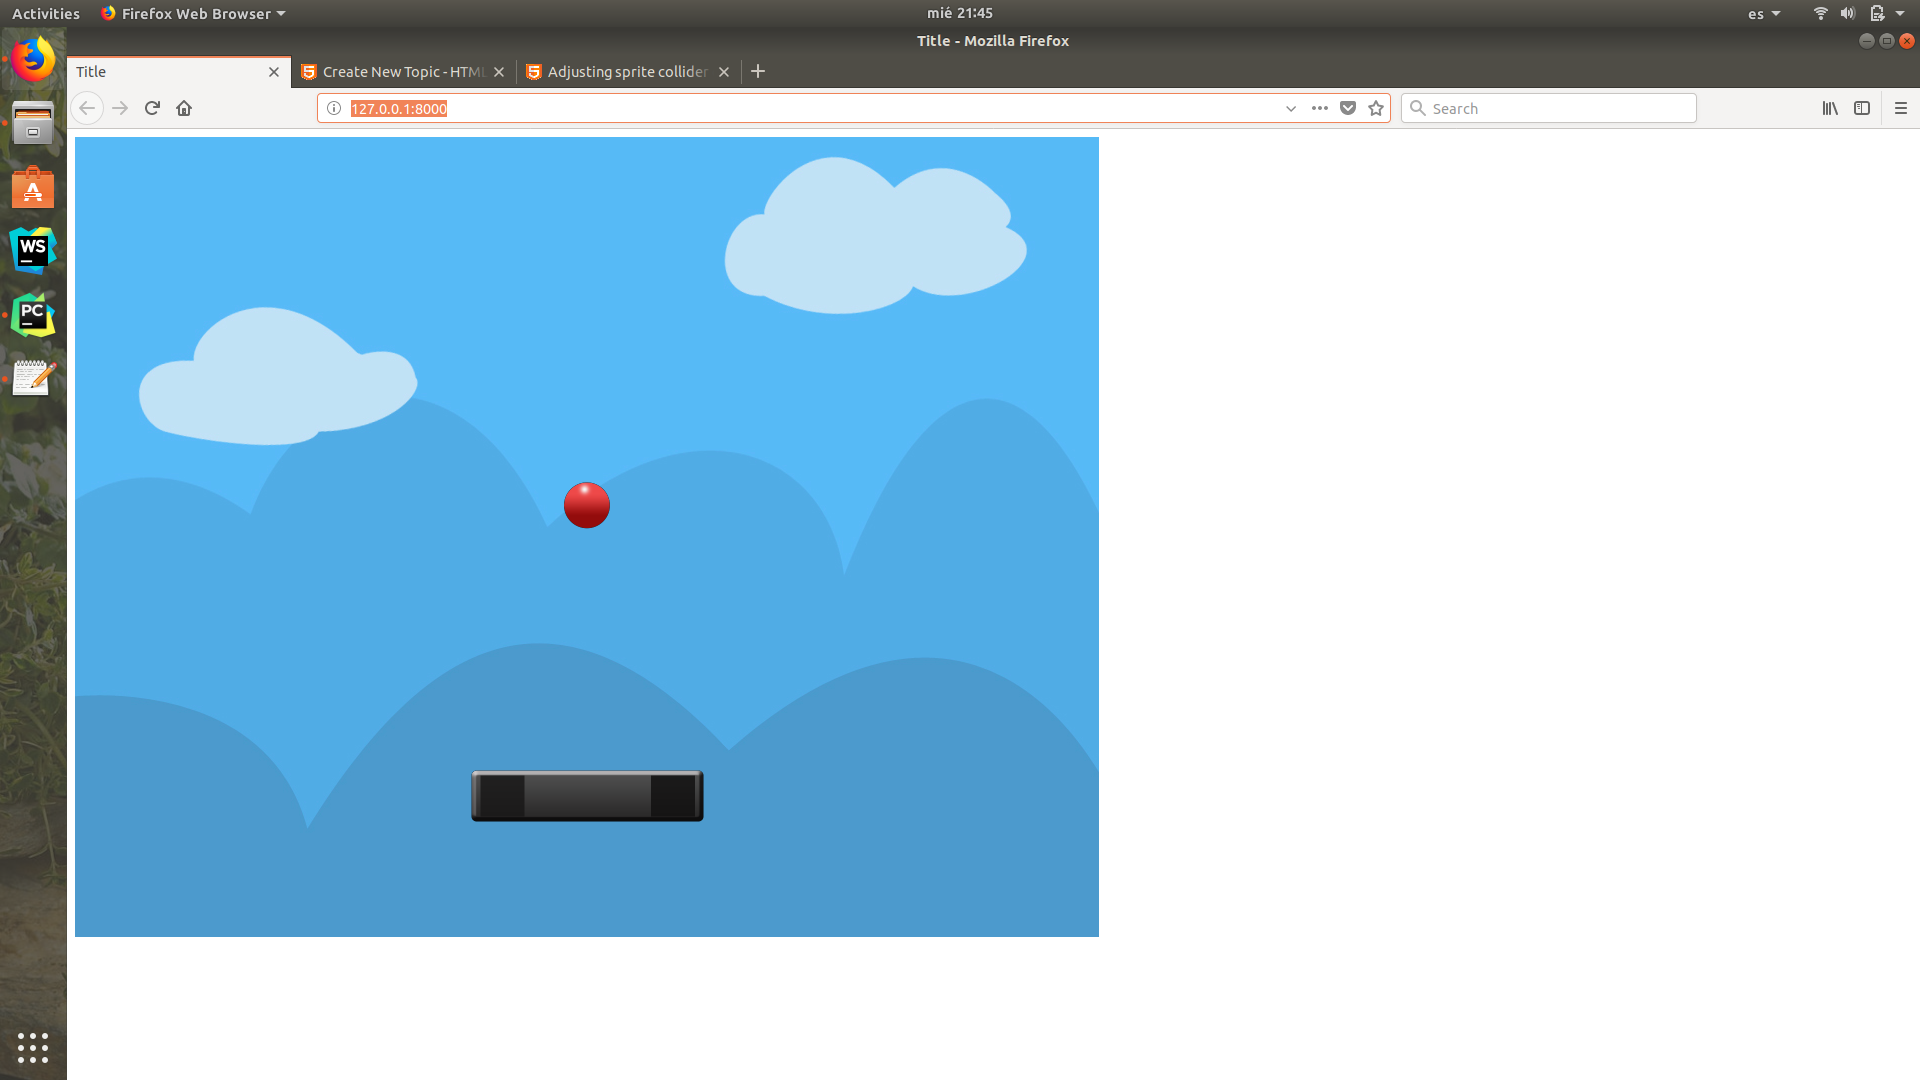Toggle the sidebar view icon
This screenshot has height=1080, width=1920.
(1862, 108)
